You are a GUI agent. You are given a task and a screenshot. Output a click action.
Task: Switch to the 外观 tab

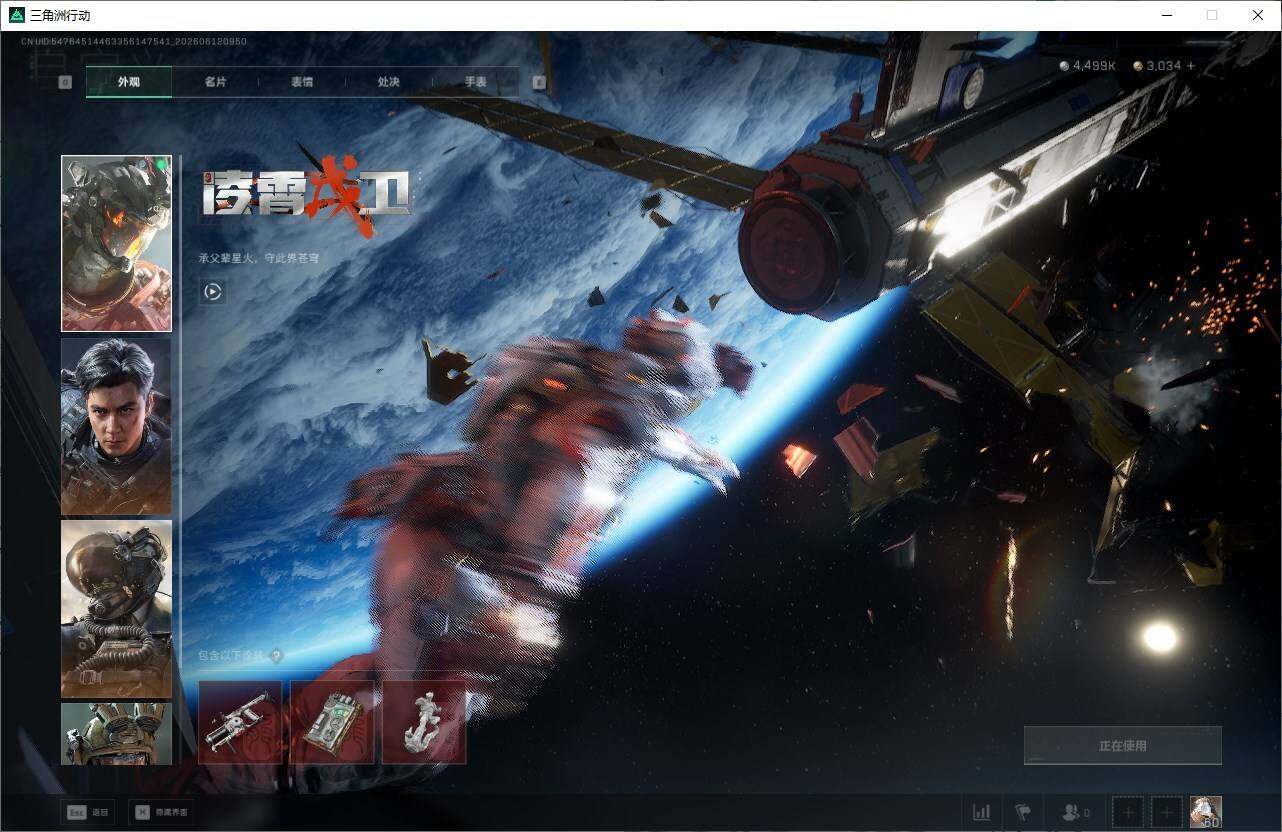pyautogui.click(x=129, y=82)
